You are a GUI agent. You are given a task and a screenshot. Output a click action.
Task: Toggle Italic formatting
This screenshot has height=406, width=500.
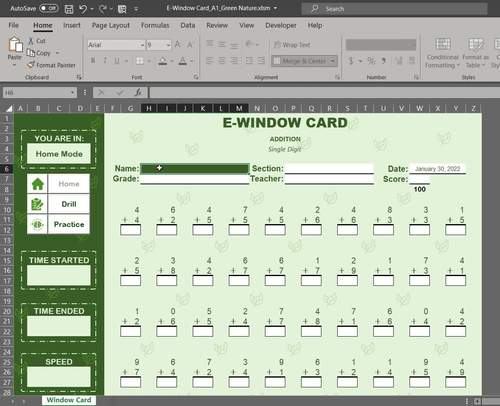click(x=105, y=61)
